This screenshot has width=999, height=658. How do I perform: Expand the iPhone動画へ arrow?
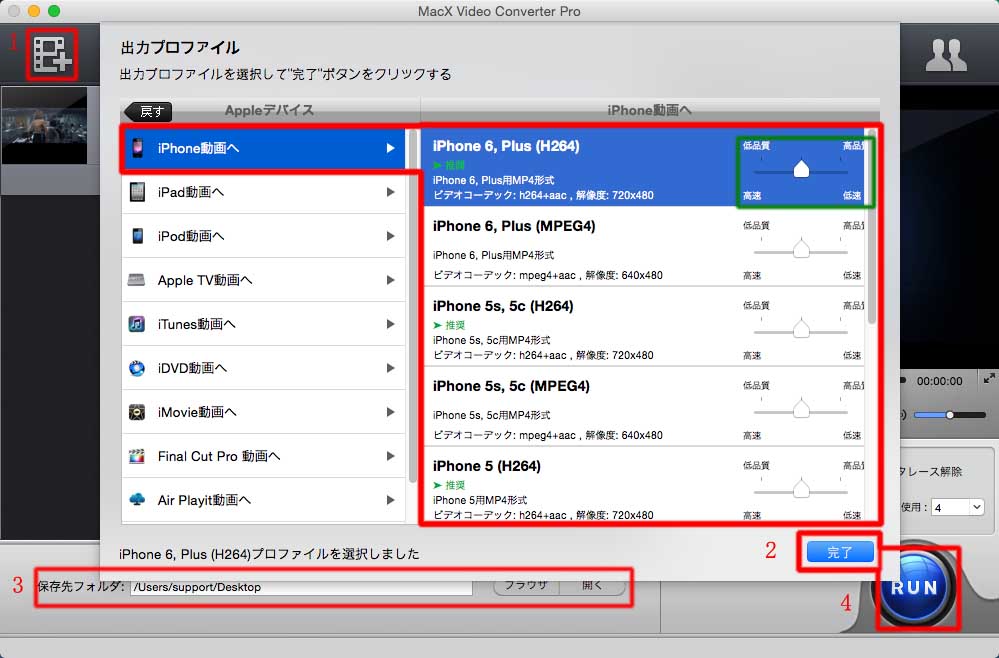(x=391, y=148)
